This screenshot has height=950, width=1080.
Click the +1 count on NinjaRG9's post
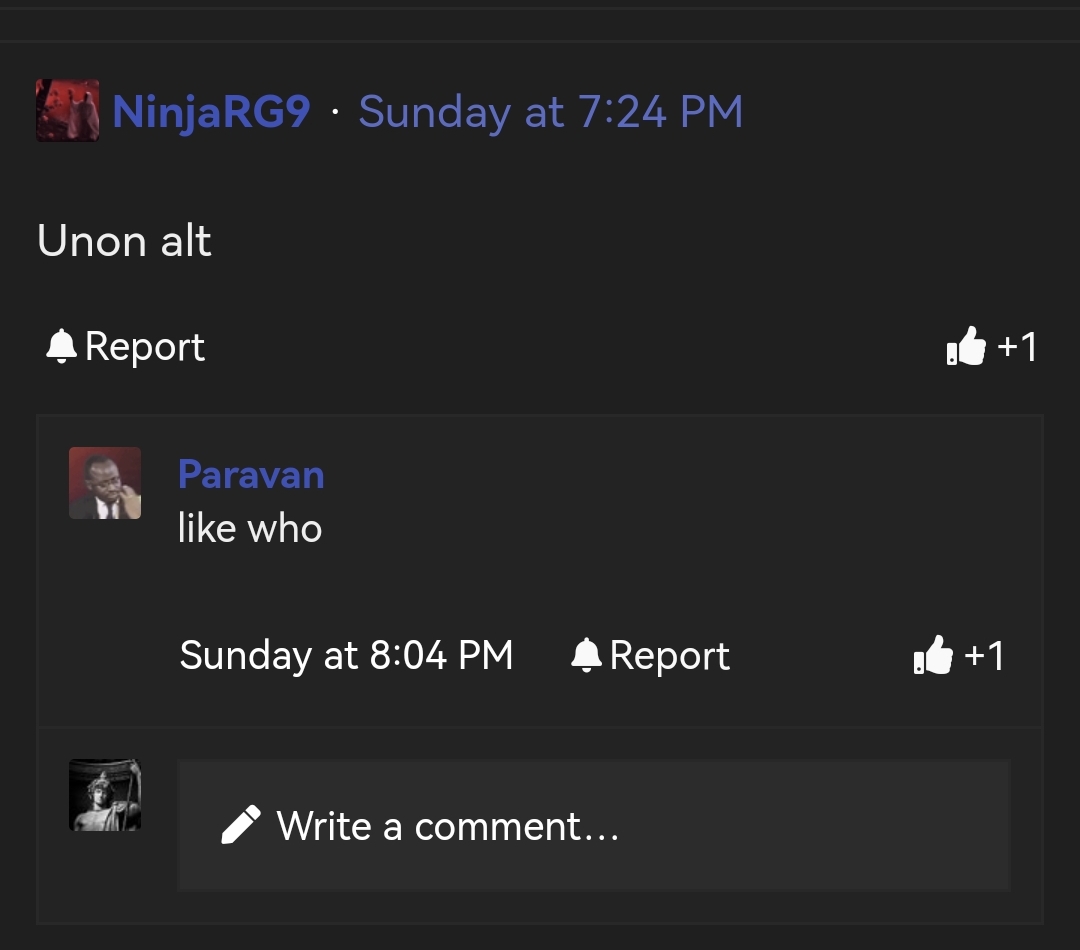pyautogui.click(x=1018, y=347)
